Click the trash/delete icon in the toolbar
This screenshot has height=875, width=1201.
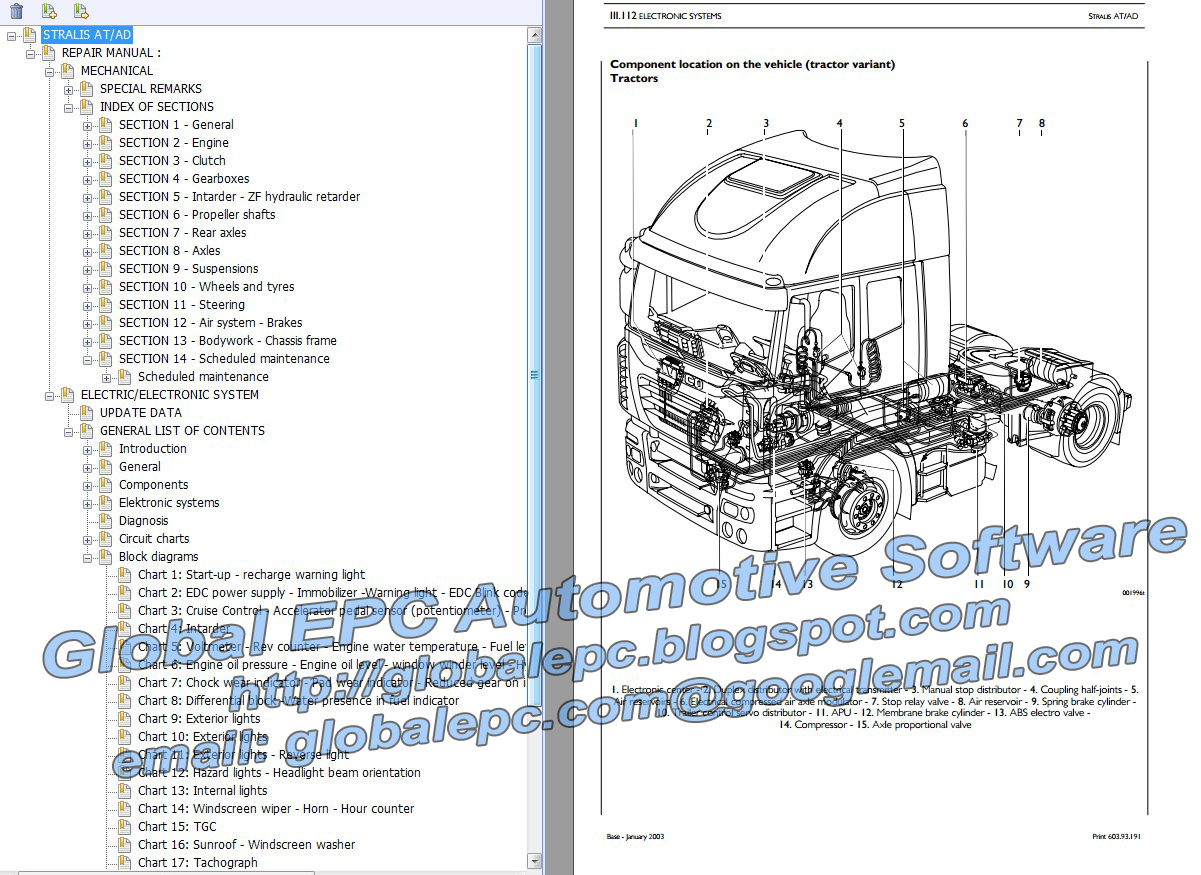click(15, 11)
